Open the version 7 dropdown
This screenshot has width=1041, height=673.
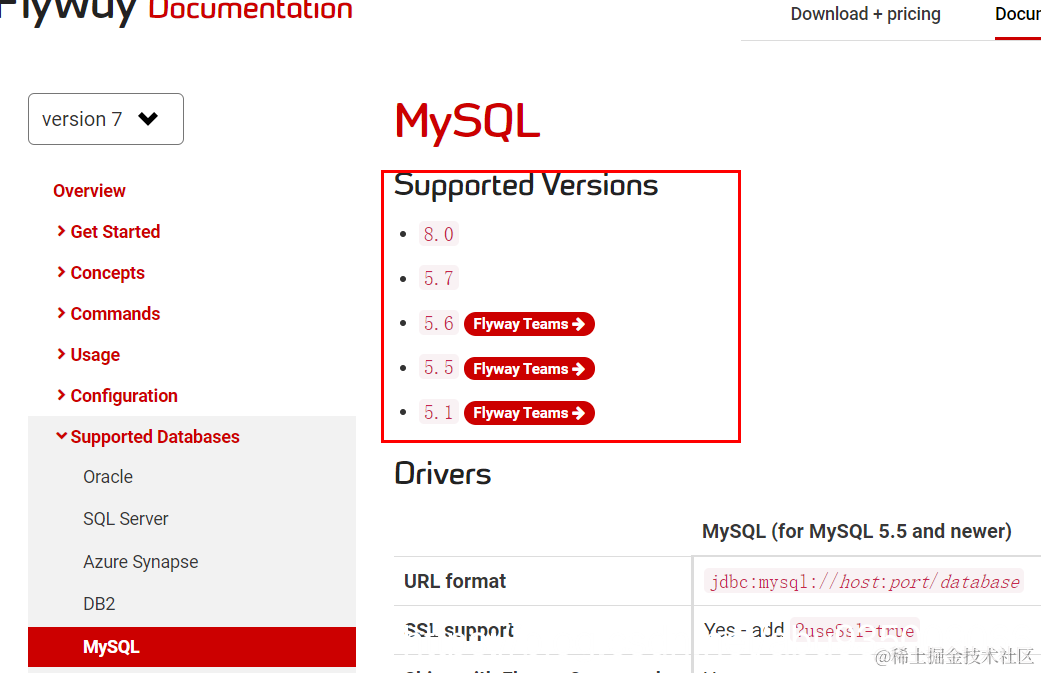pyautogui.click(x=106, y=119)
